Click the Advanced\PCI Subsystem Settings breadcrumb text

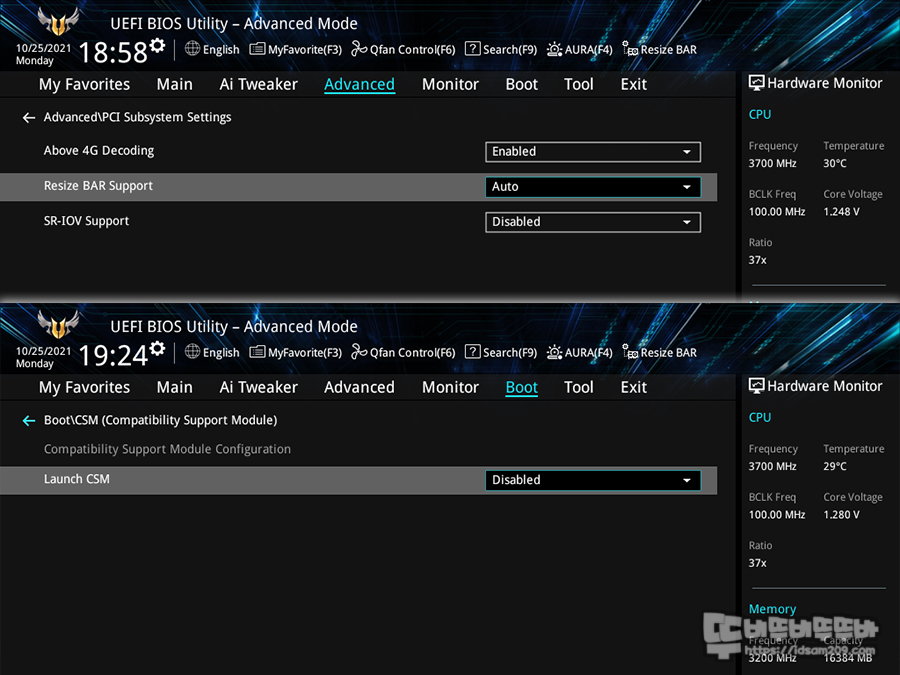(137, 117)
